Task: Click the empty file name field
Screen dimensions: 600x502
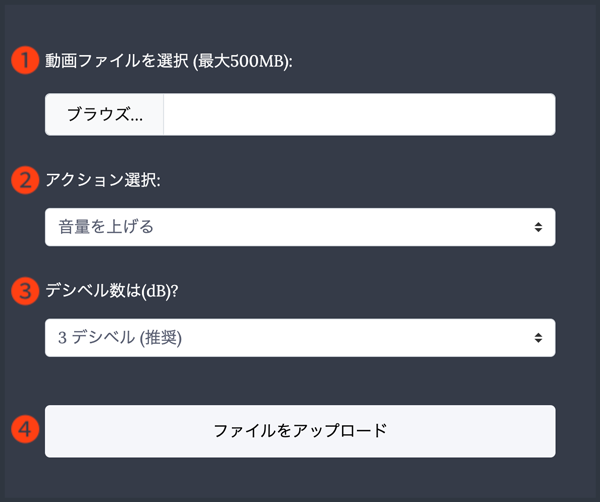Action: coord(358,114)
